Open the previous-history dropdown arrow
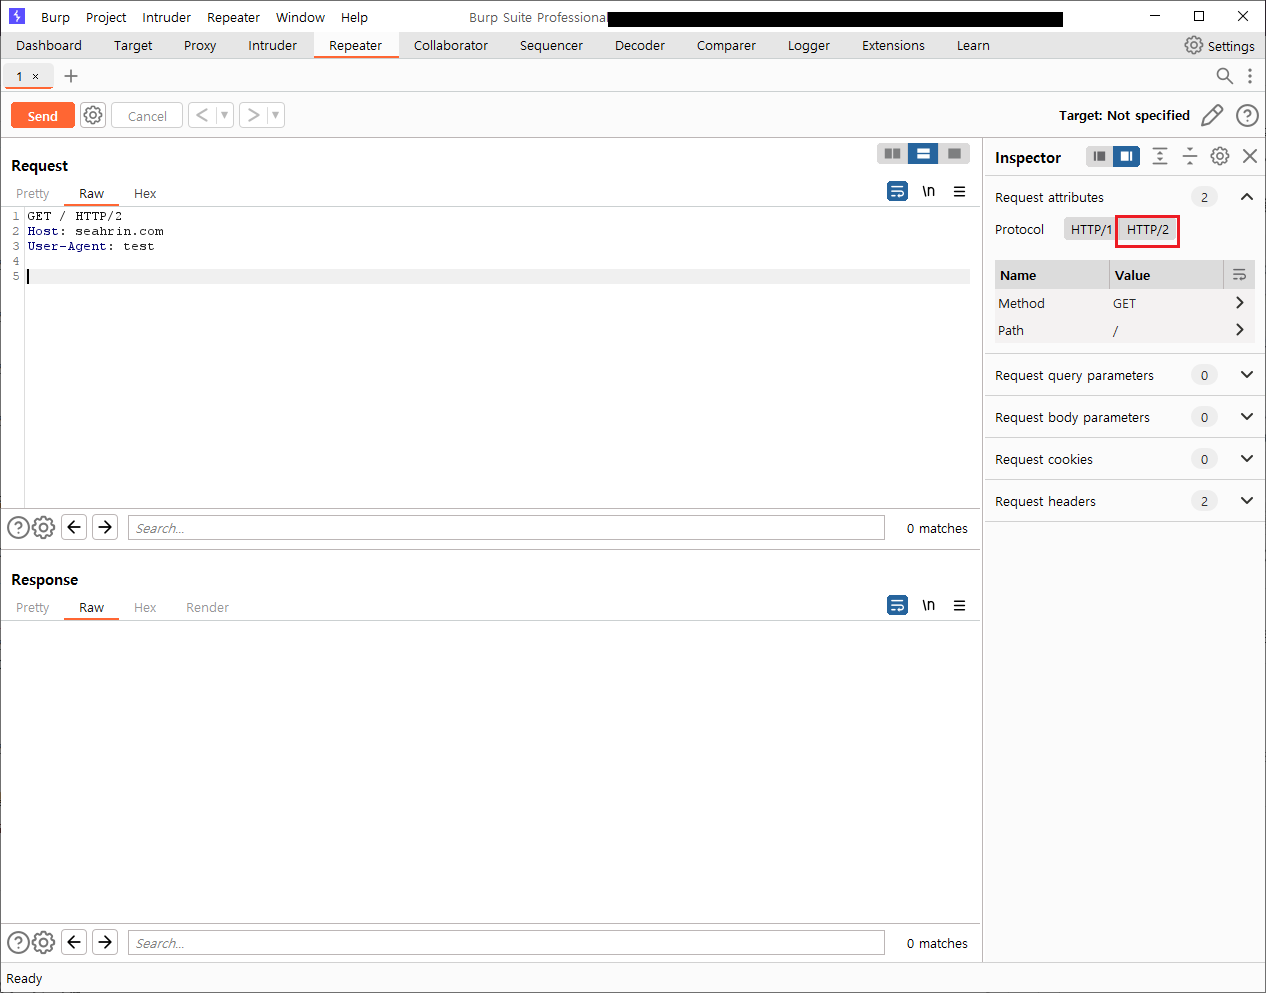The image size is (1266, 993). tap(224, 115)
